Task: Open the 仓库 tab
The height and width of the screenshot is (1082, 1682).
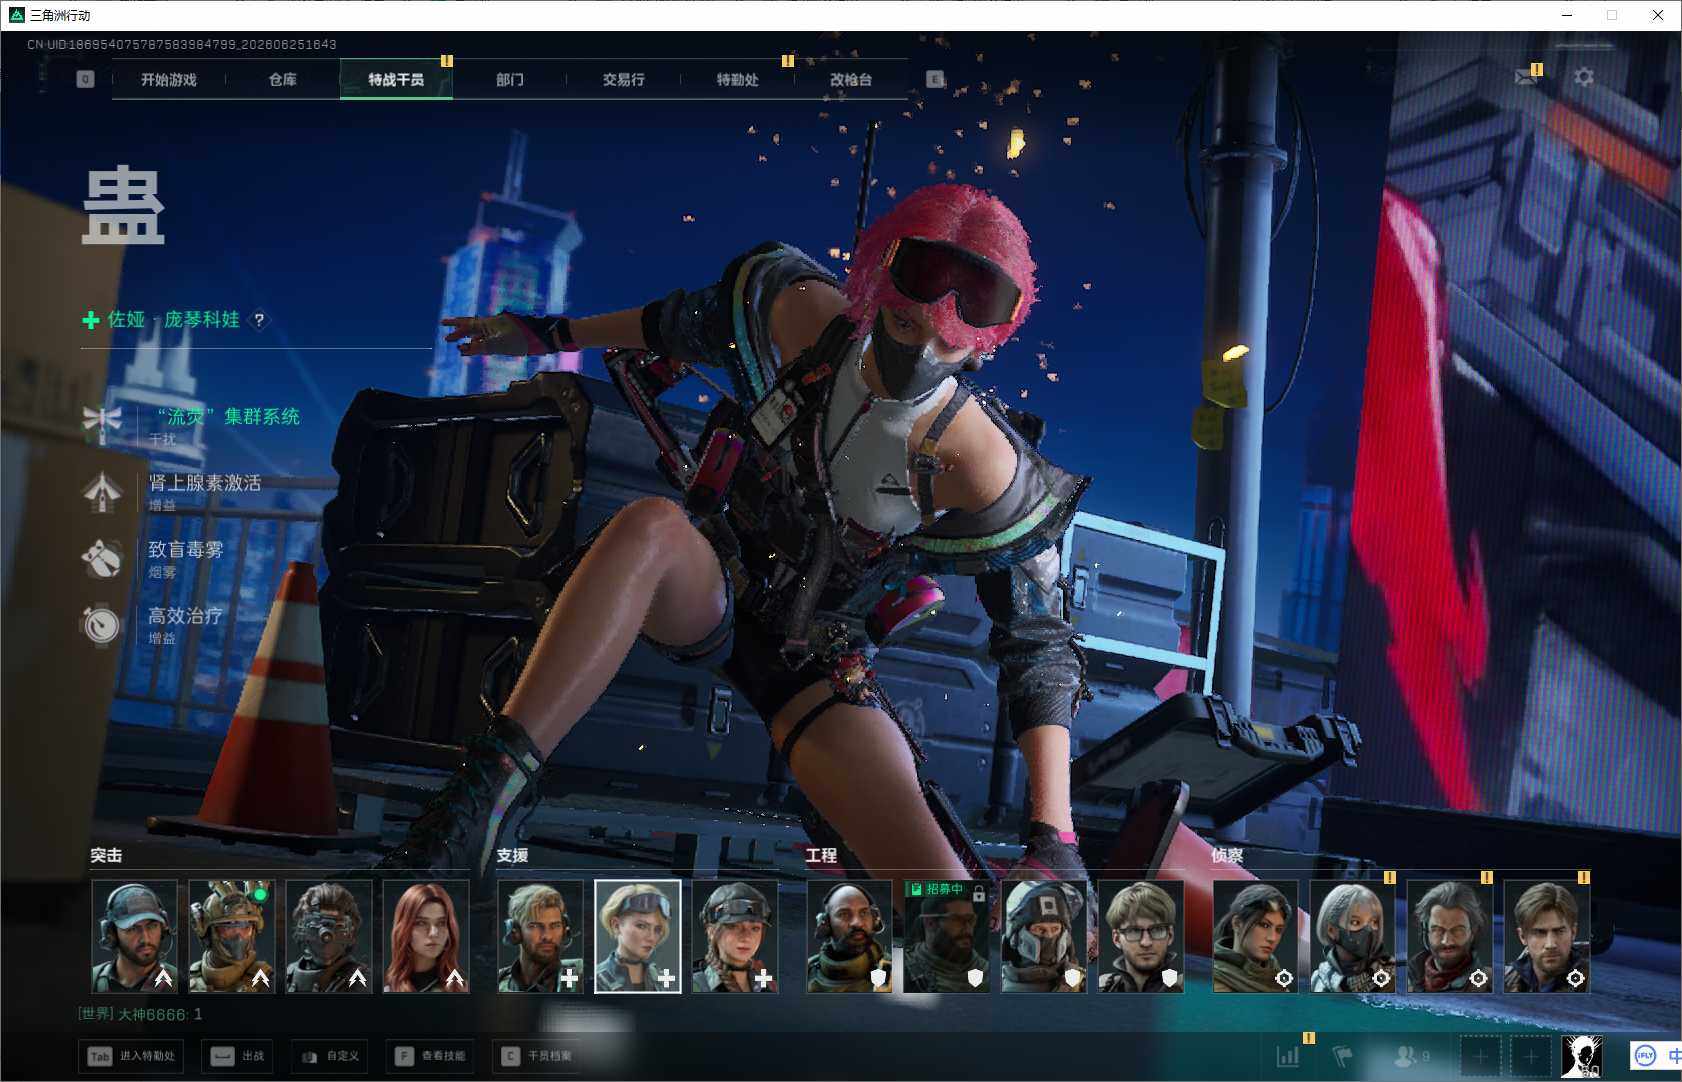Action: coord(283,79)
